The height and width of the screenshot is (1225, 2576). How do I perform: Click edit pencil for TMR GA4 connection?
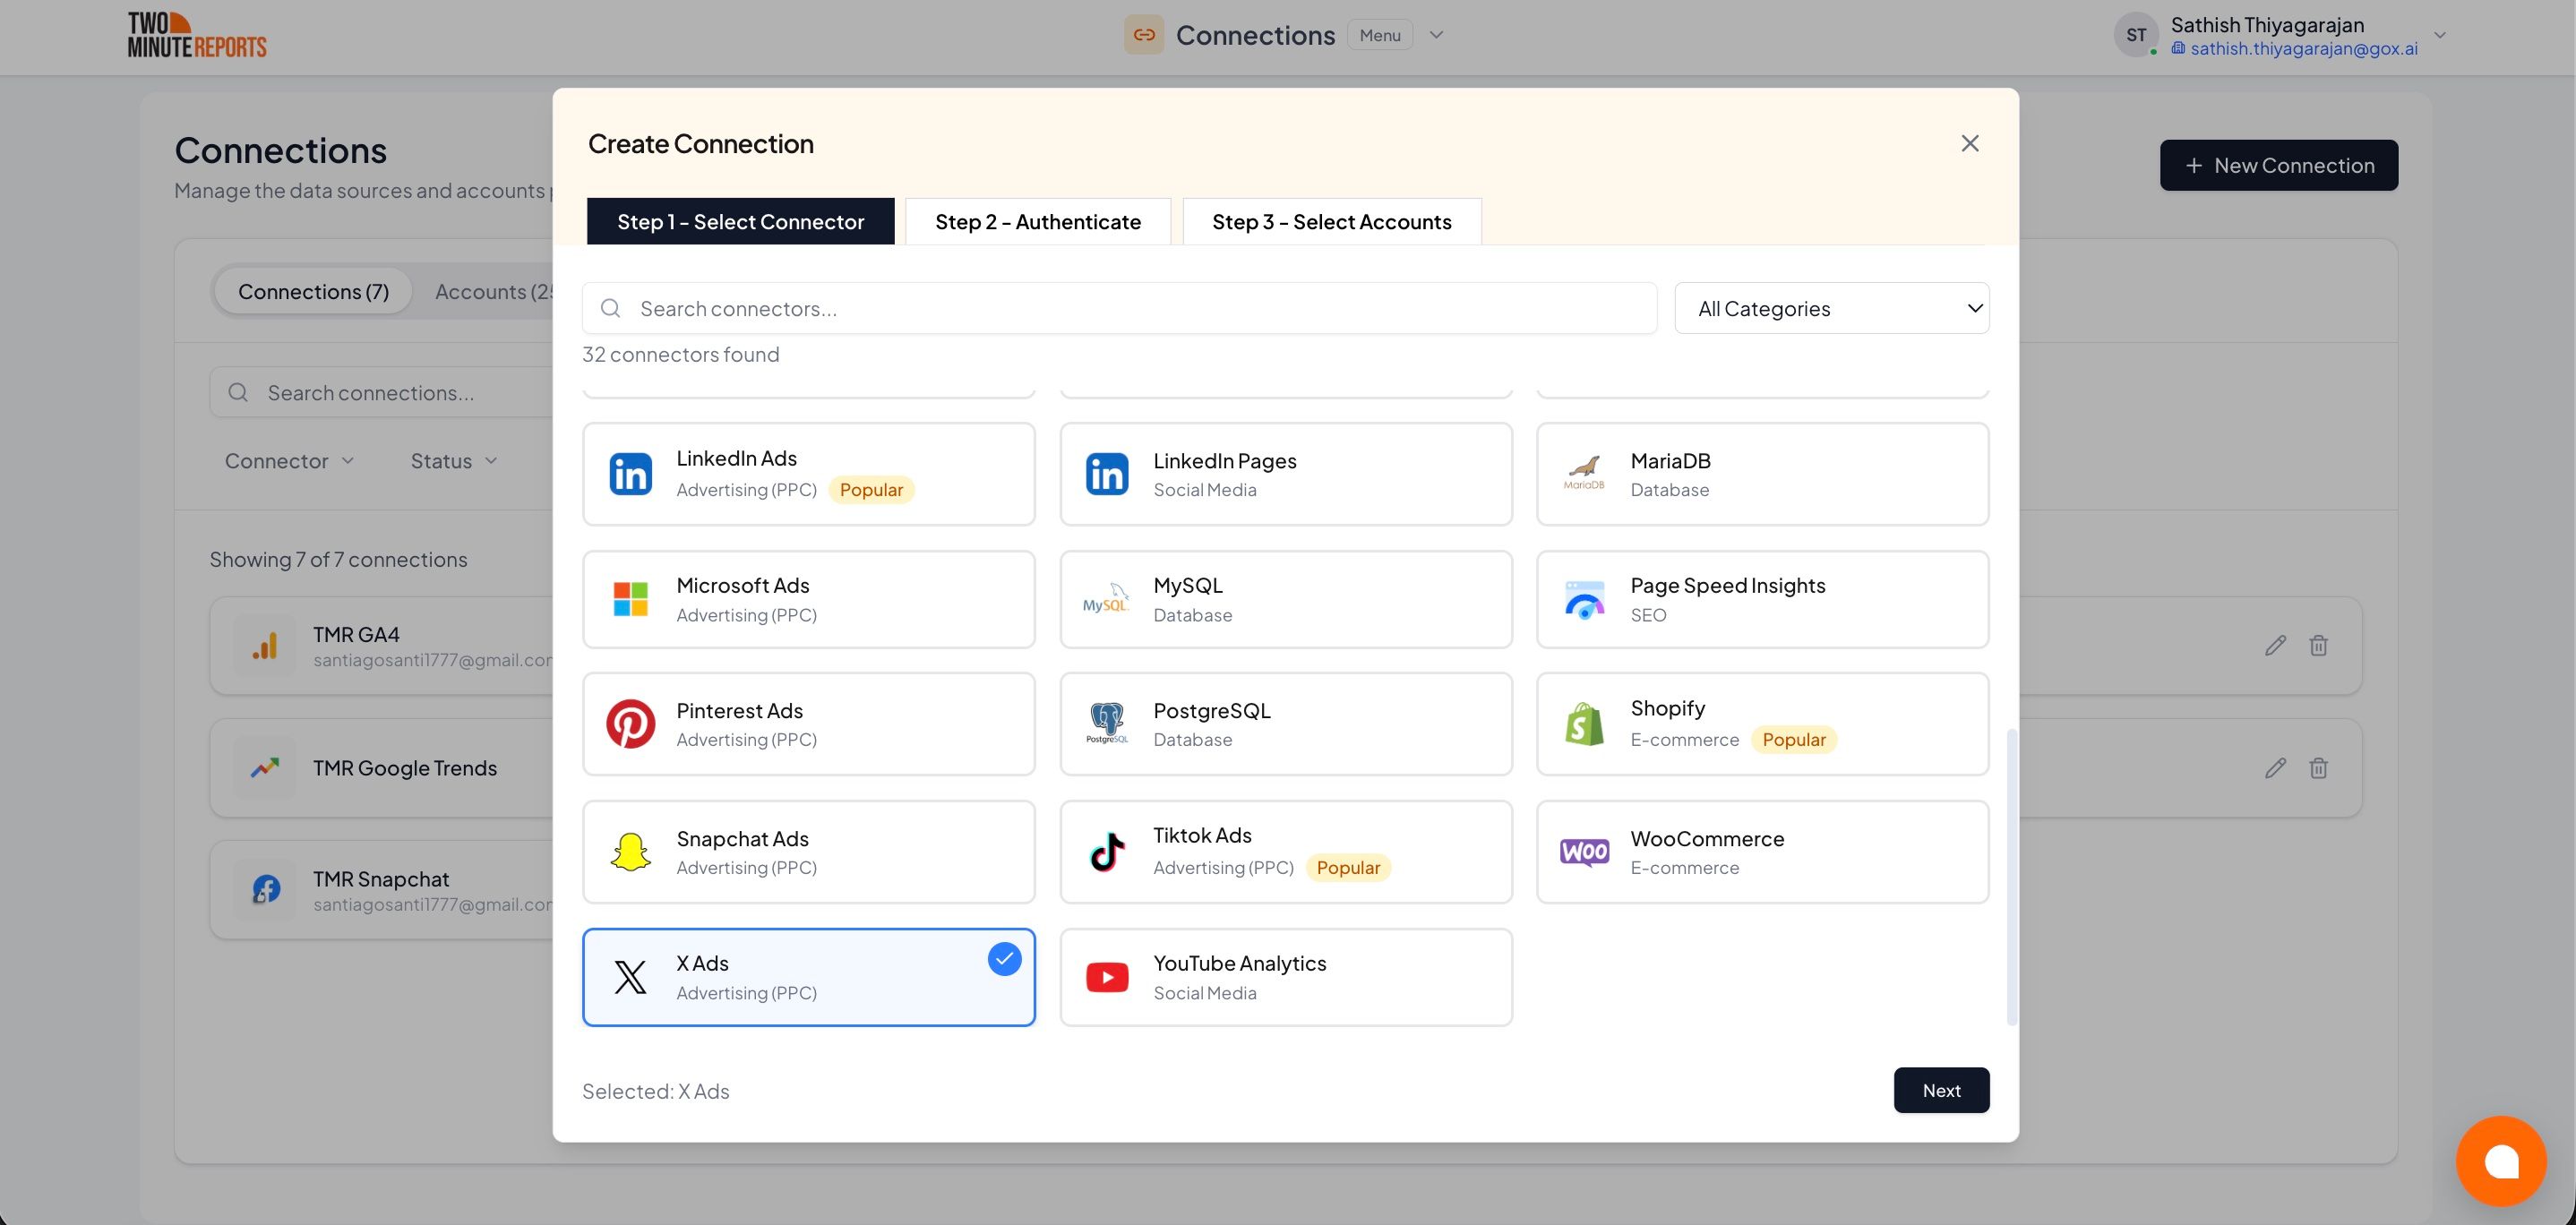pos(2275,646)
